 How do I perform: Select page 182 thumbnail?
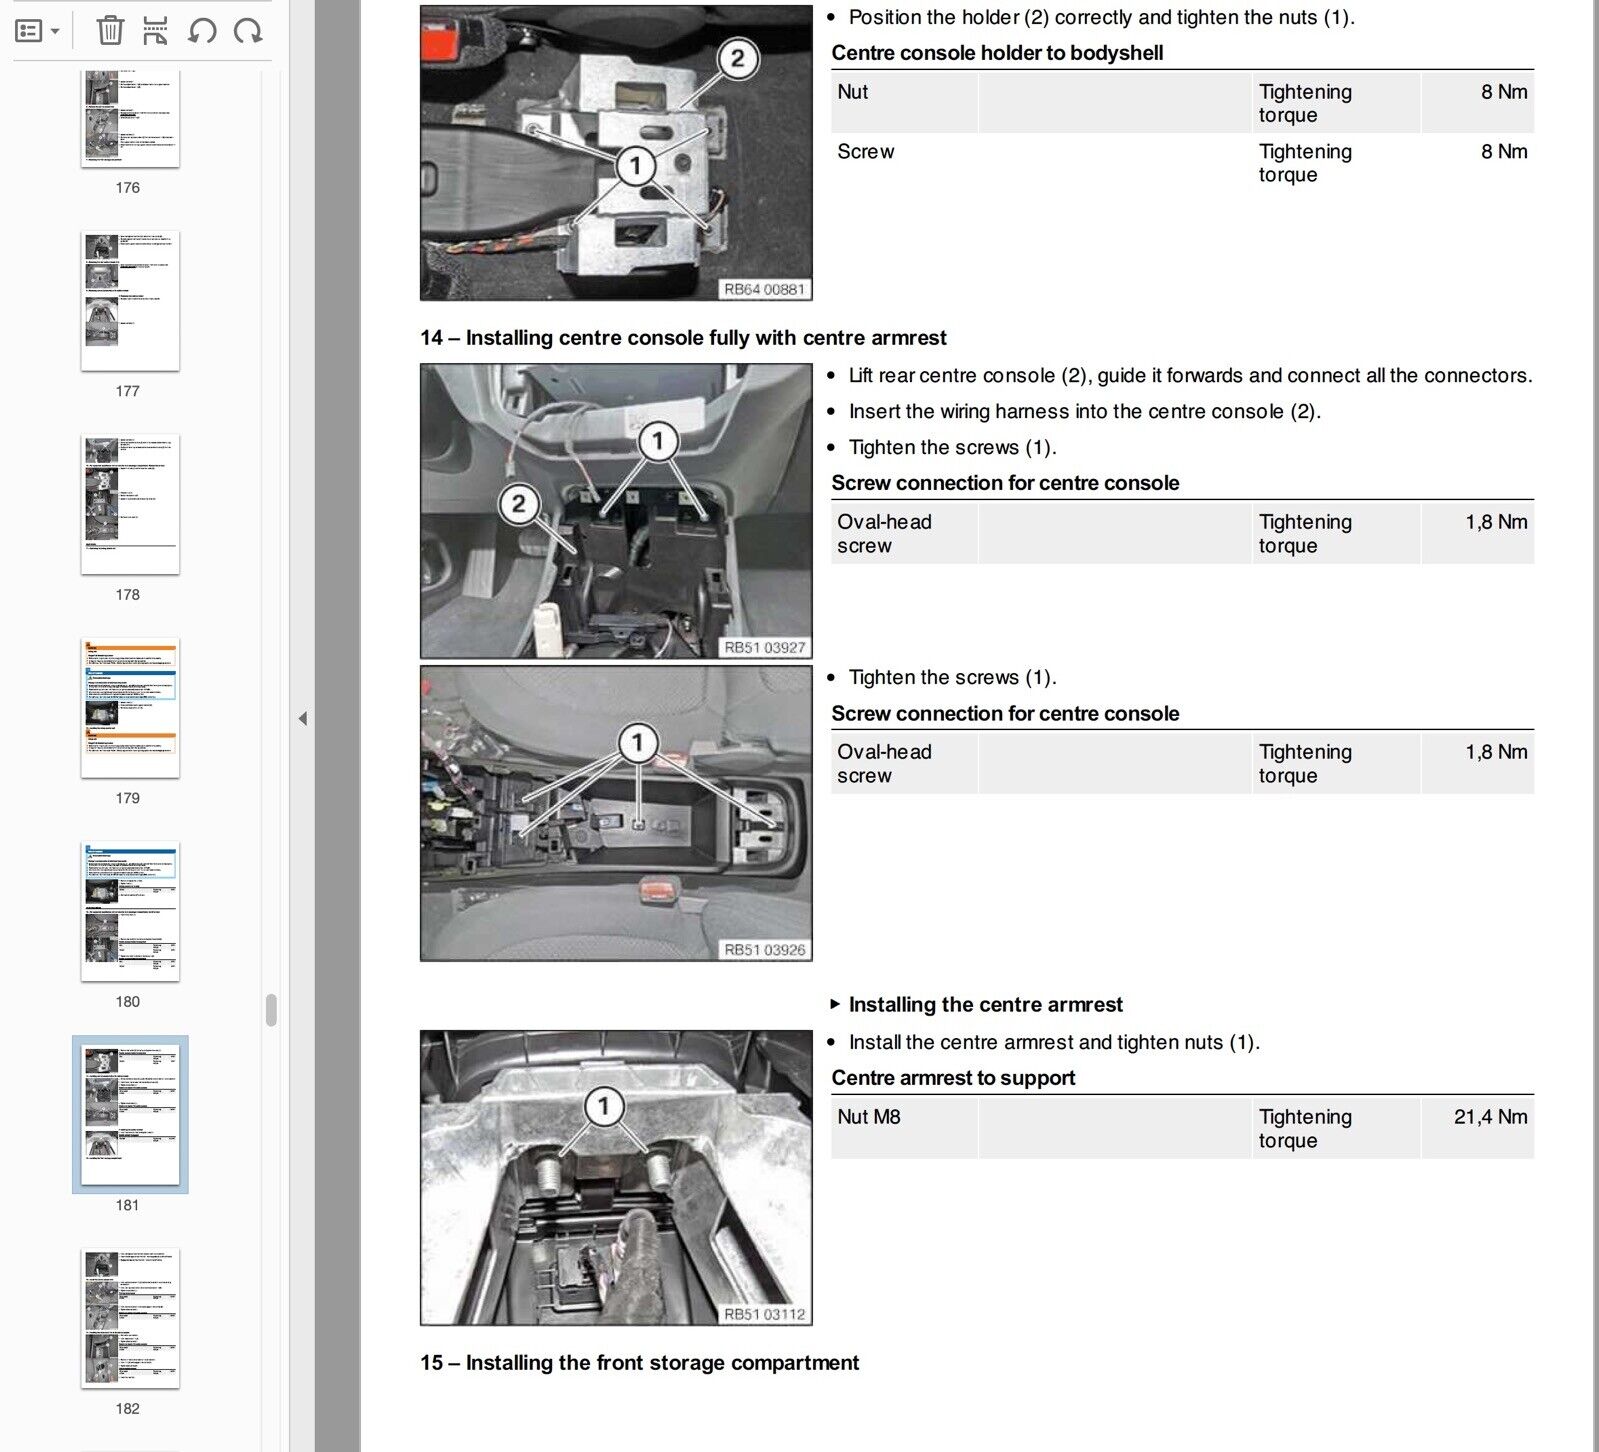pyautogui.click(x=130, y=1318)
